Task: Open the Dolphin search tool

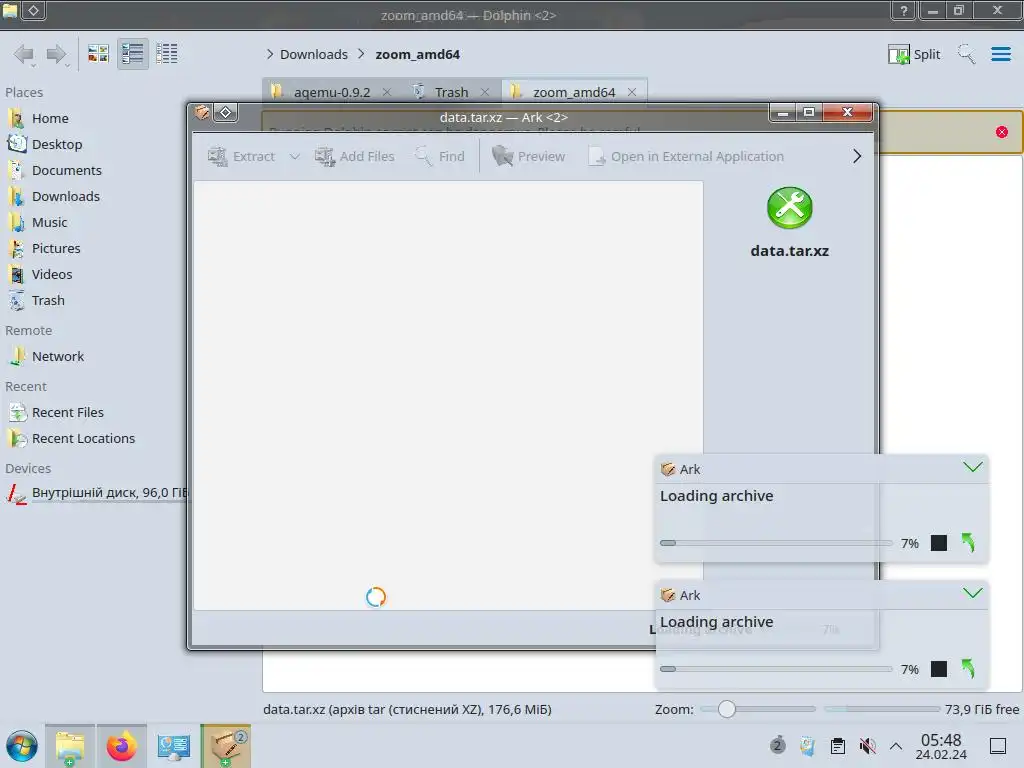Action: coord(967,54)
